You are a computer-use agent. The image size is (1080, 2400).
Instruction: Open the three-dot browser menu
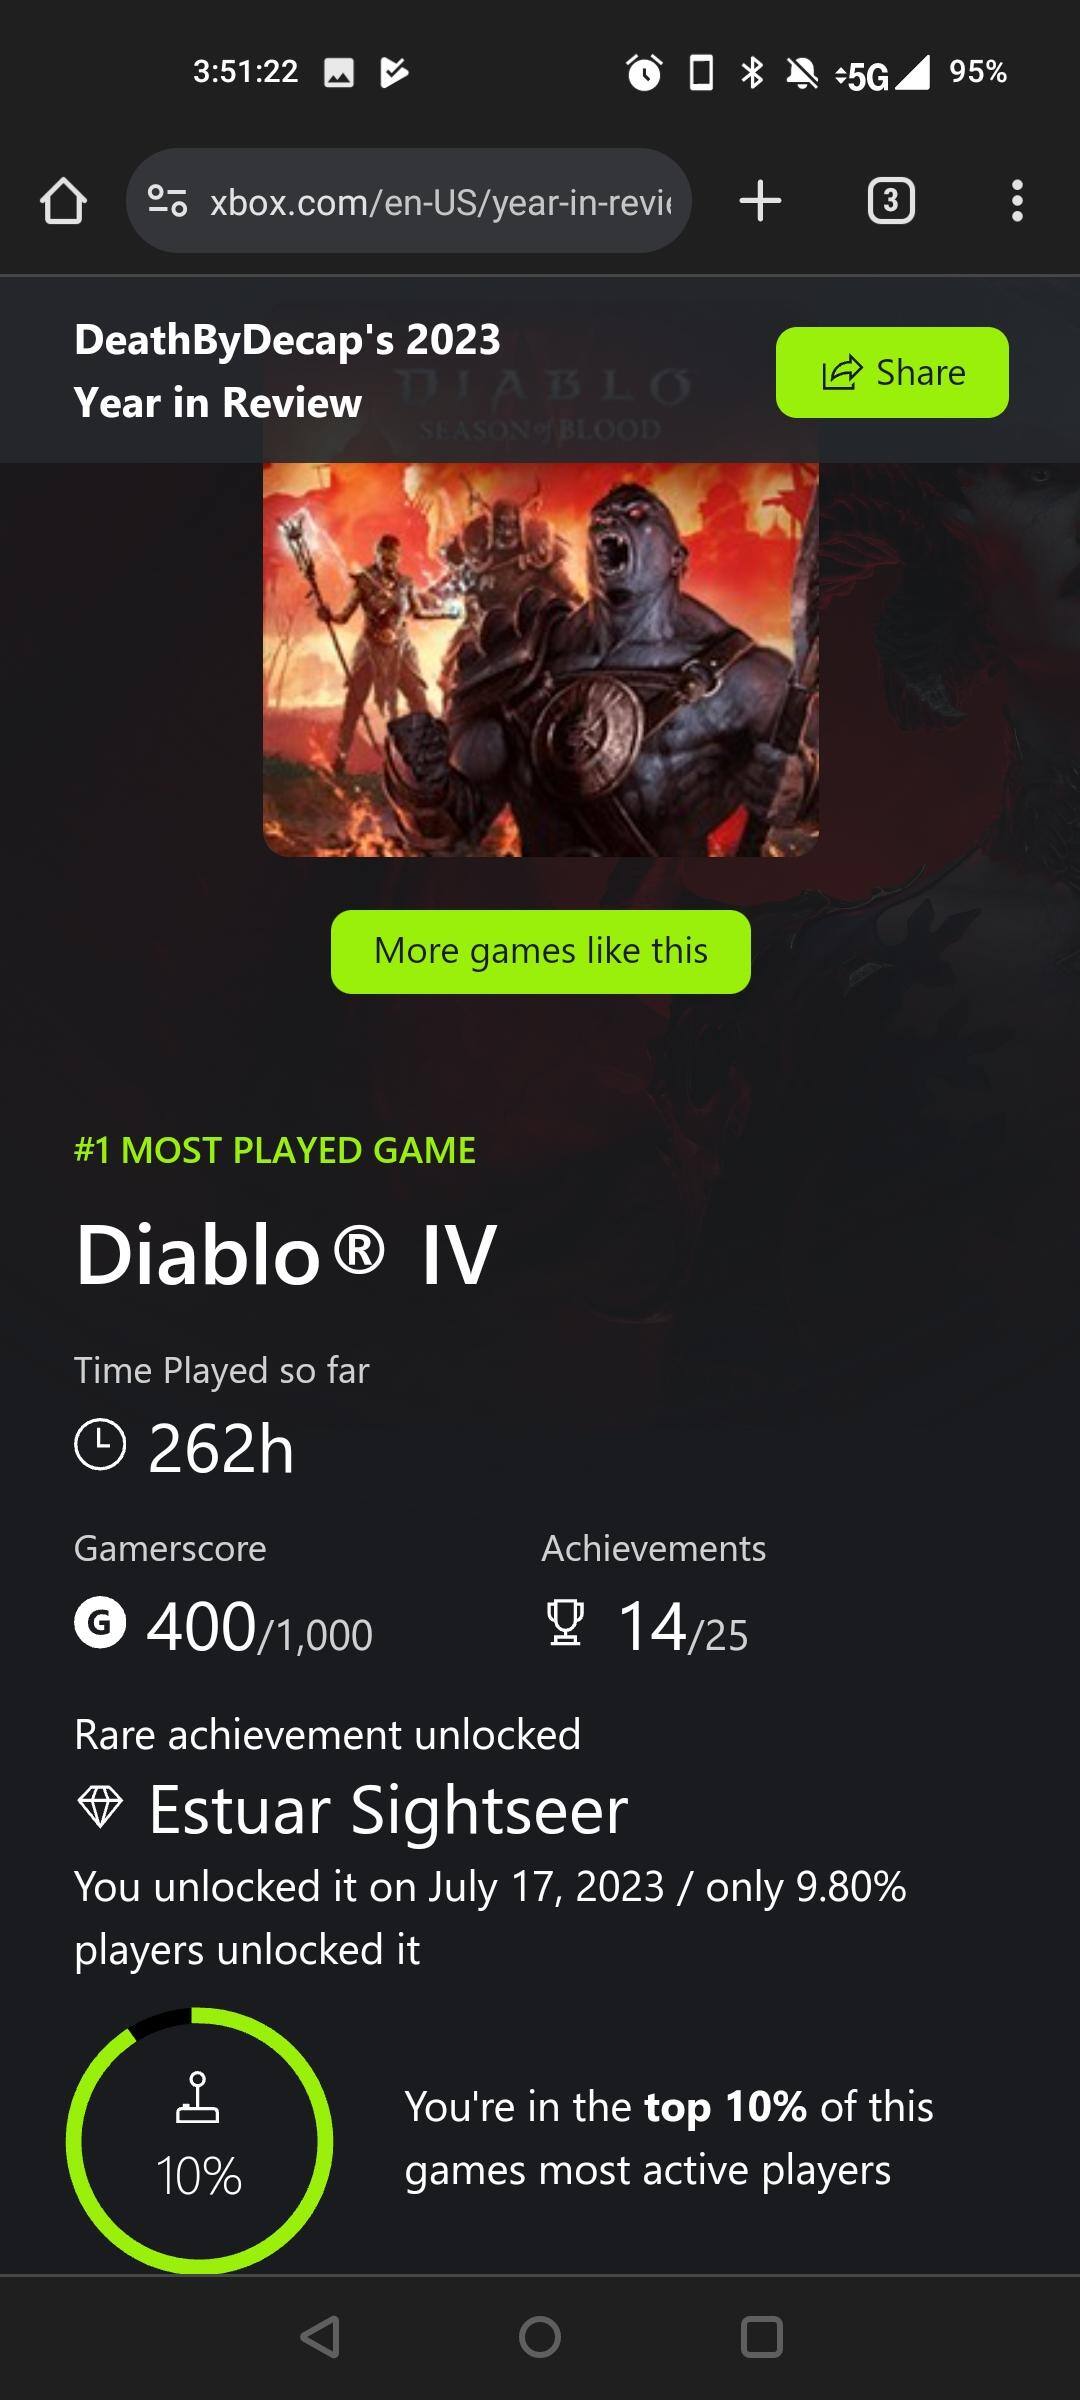coord(1017,200)
